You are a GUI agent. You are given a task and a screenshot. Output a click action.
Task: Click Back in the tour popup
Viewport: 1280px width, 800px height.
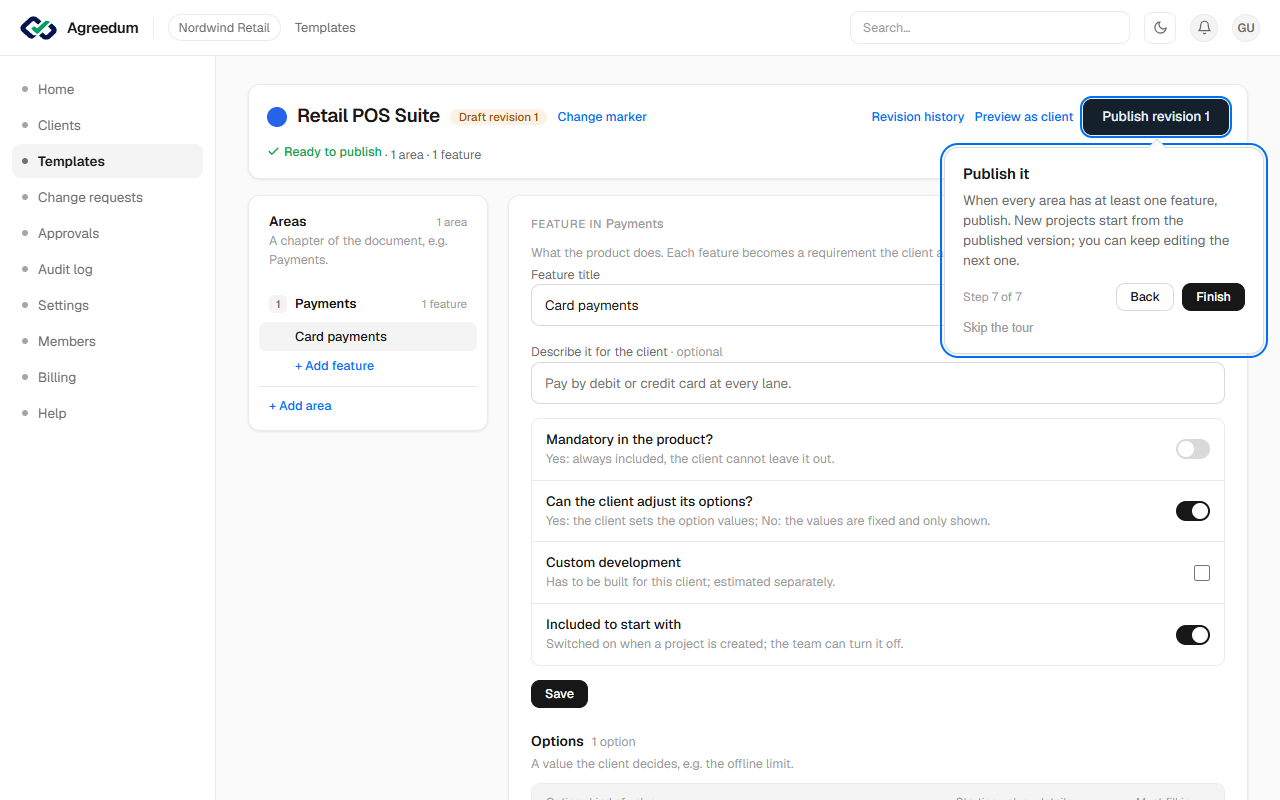point(1145,297)
